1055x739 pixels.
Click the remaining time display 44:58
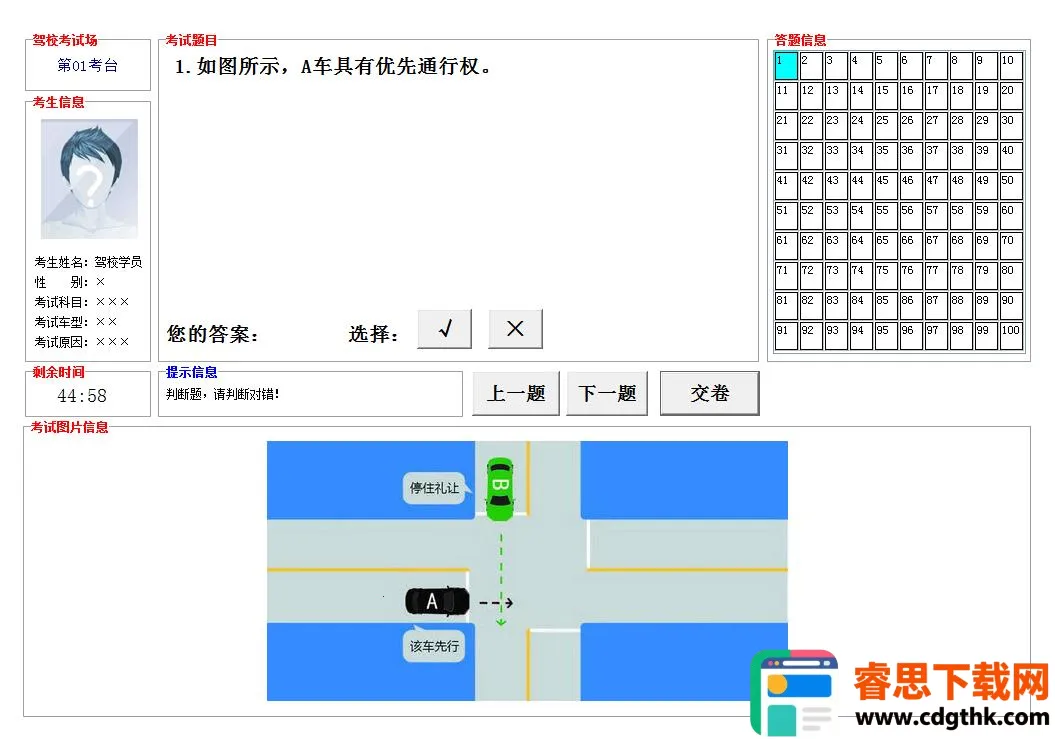[x=82, y=396]
